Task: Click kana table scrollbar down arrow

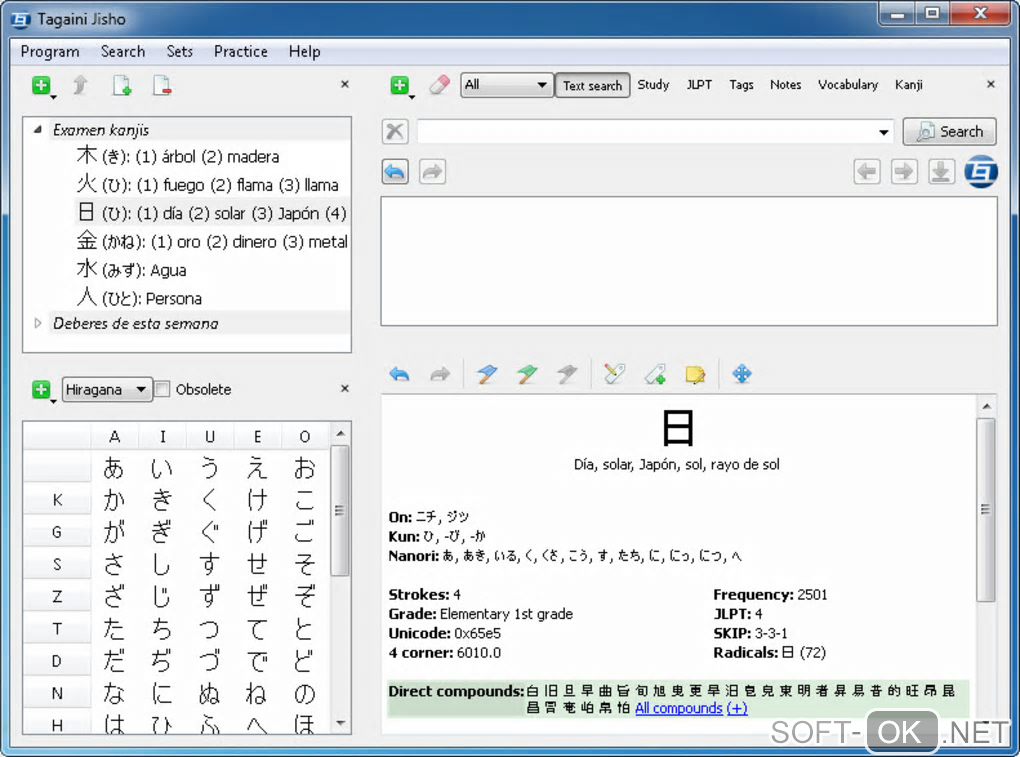Action: coord(341,723)
